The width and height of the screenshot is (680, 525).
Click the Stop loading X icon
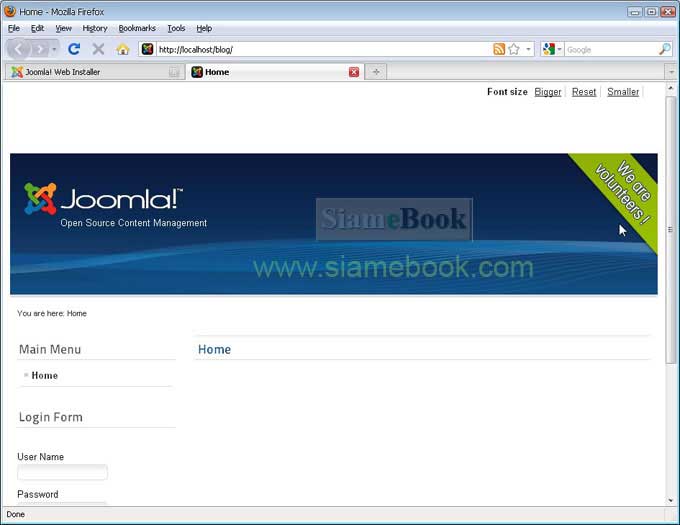click(98, 49)
